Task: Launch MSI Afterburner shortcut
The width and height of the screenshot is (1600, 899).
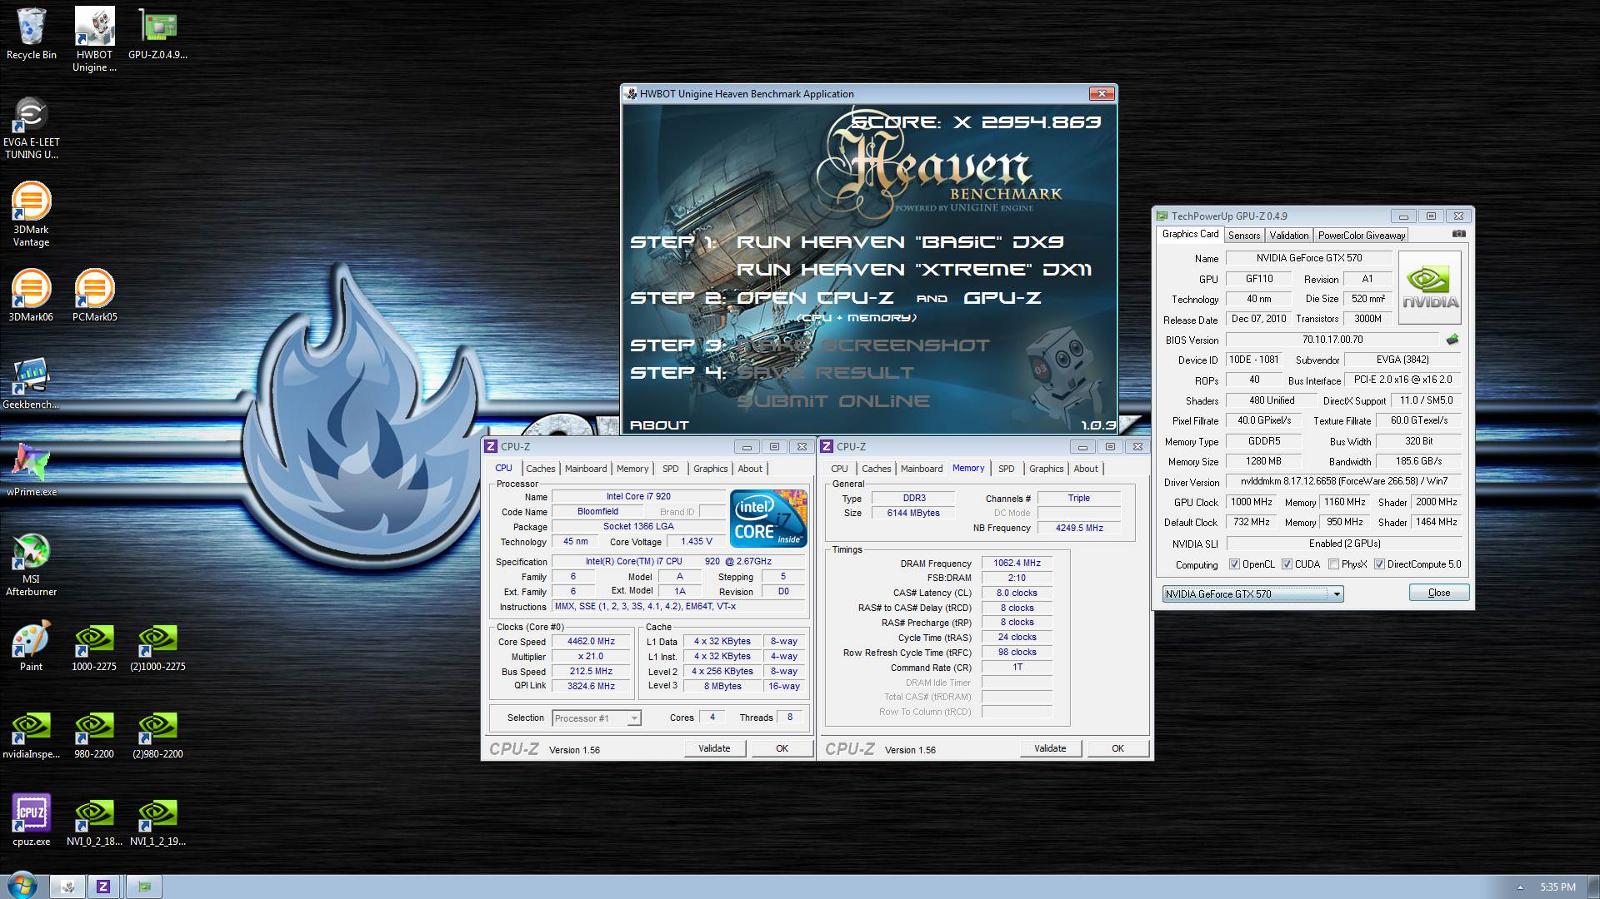Action: 31,565
